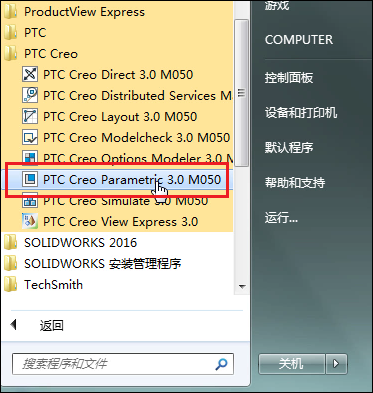The width and height of the screenshot is (373, 393).
Task: Select PTC Creo Direct 3.0 M050 text
Action: [x=118, y=75]
